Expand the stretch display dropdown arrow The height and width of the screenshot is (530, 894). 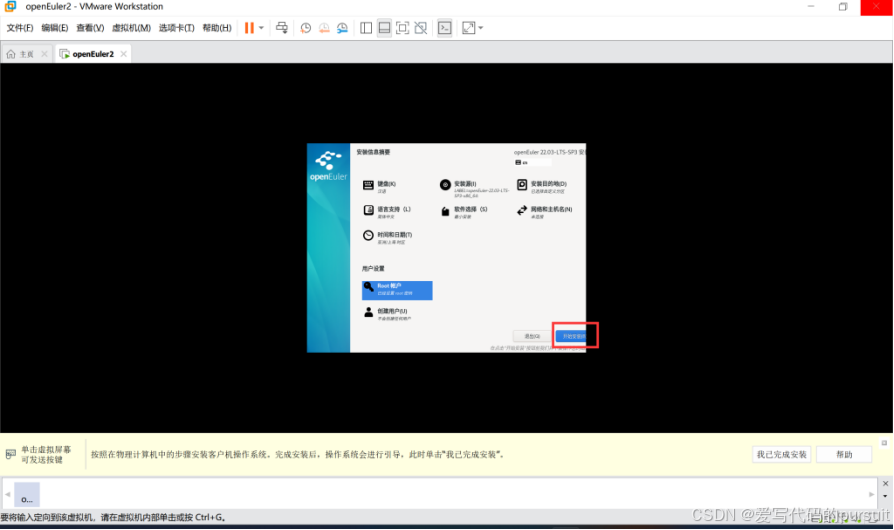[481, 28]
